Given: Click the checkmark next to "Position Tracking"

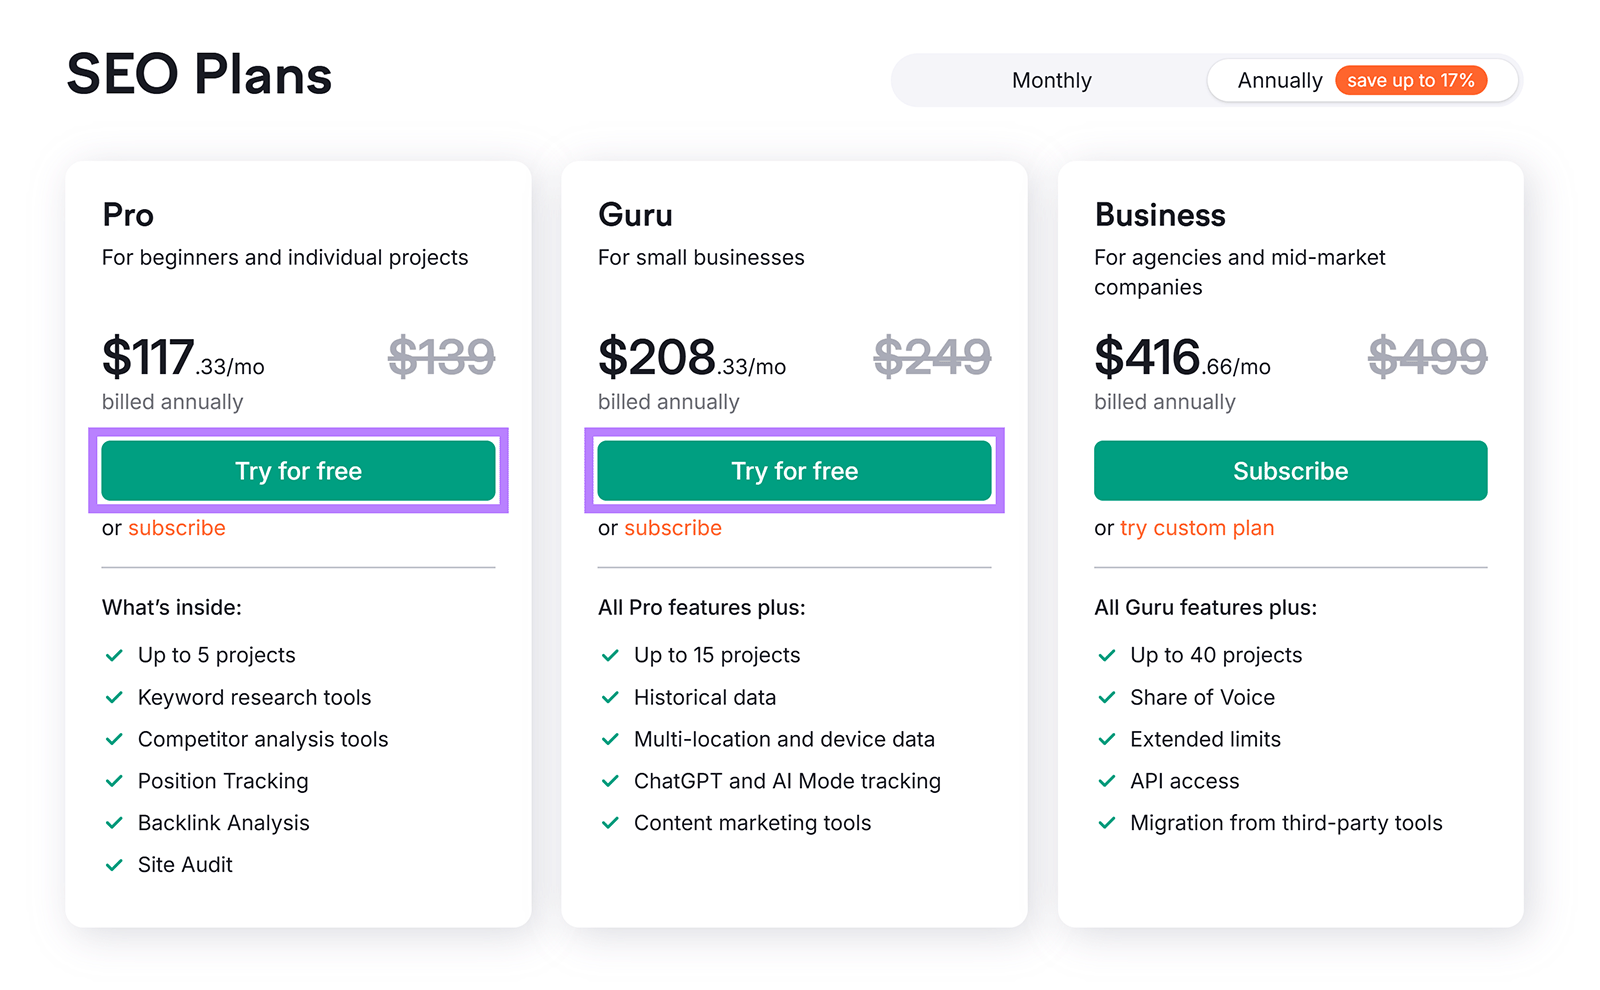Looking at the screenshot, I should [113, 781].
